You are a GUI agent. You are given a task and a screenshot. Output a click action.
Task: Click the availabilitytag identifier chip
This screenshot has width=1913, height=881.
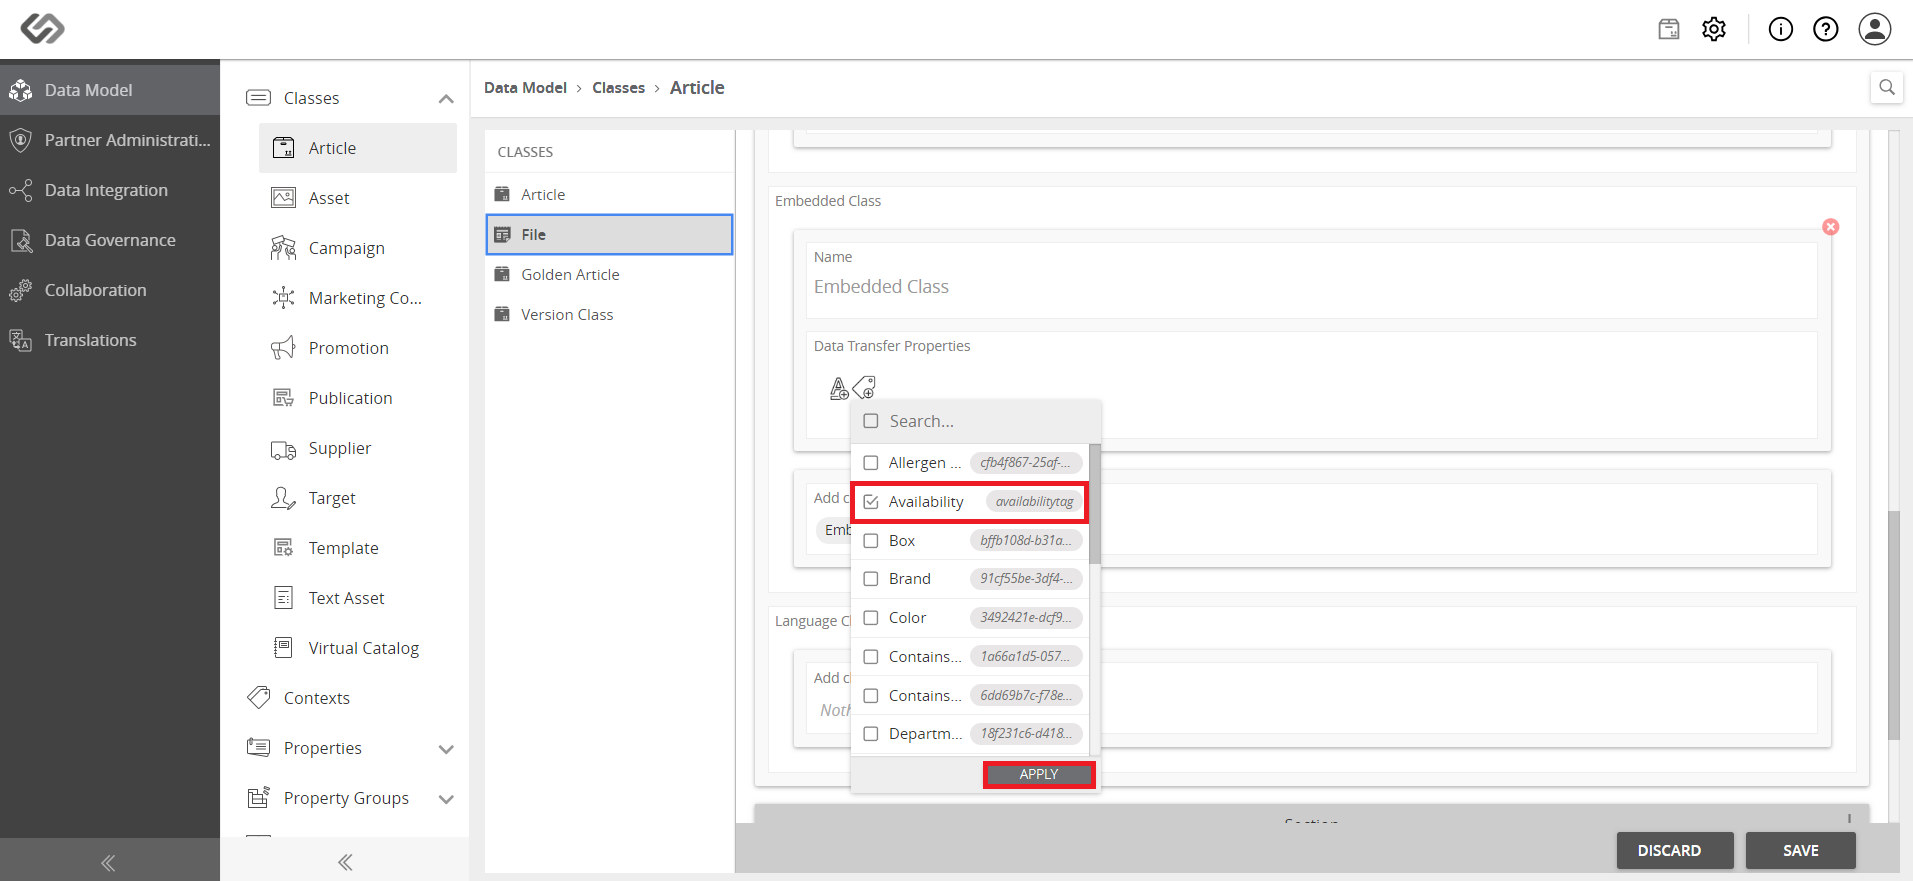1034,502
